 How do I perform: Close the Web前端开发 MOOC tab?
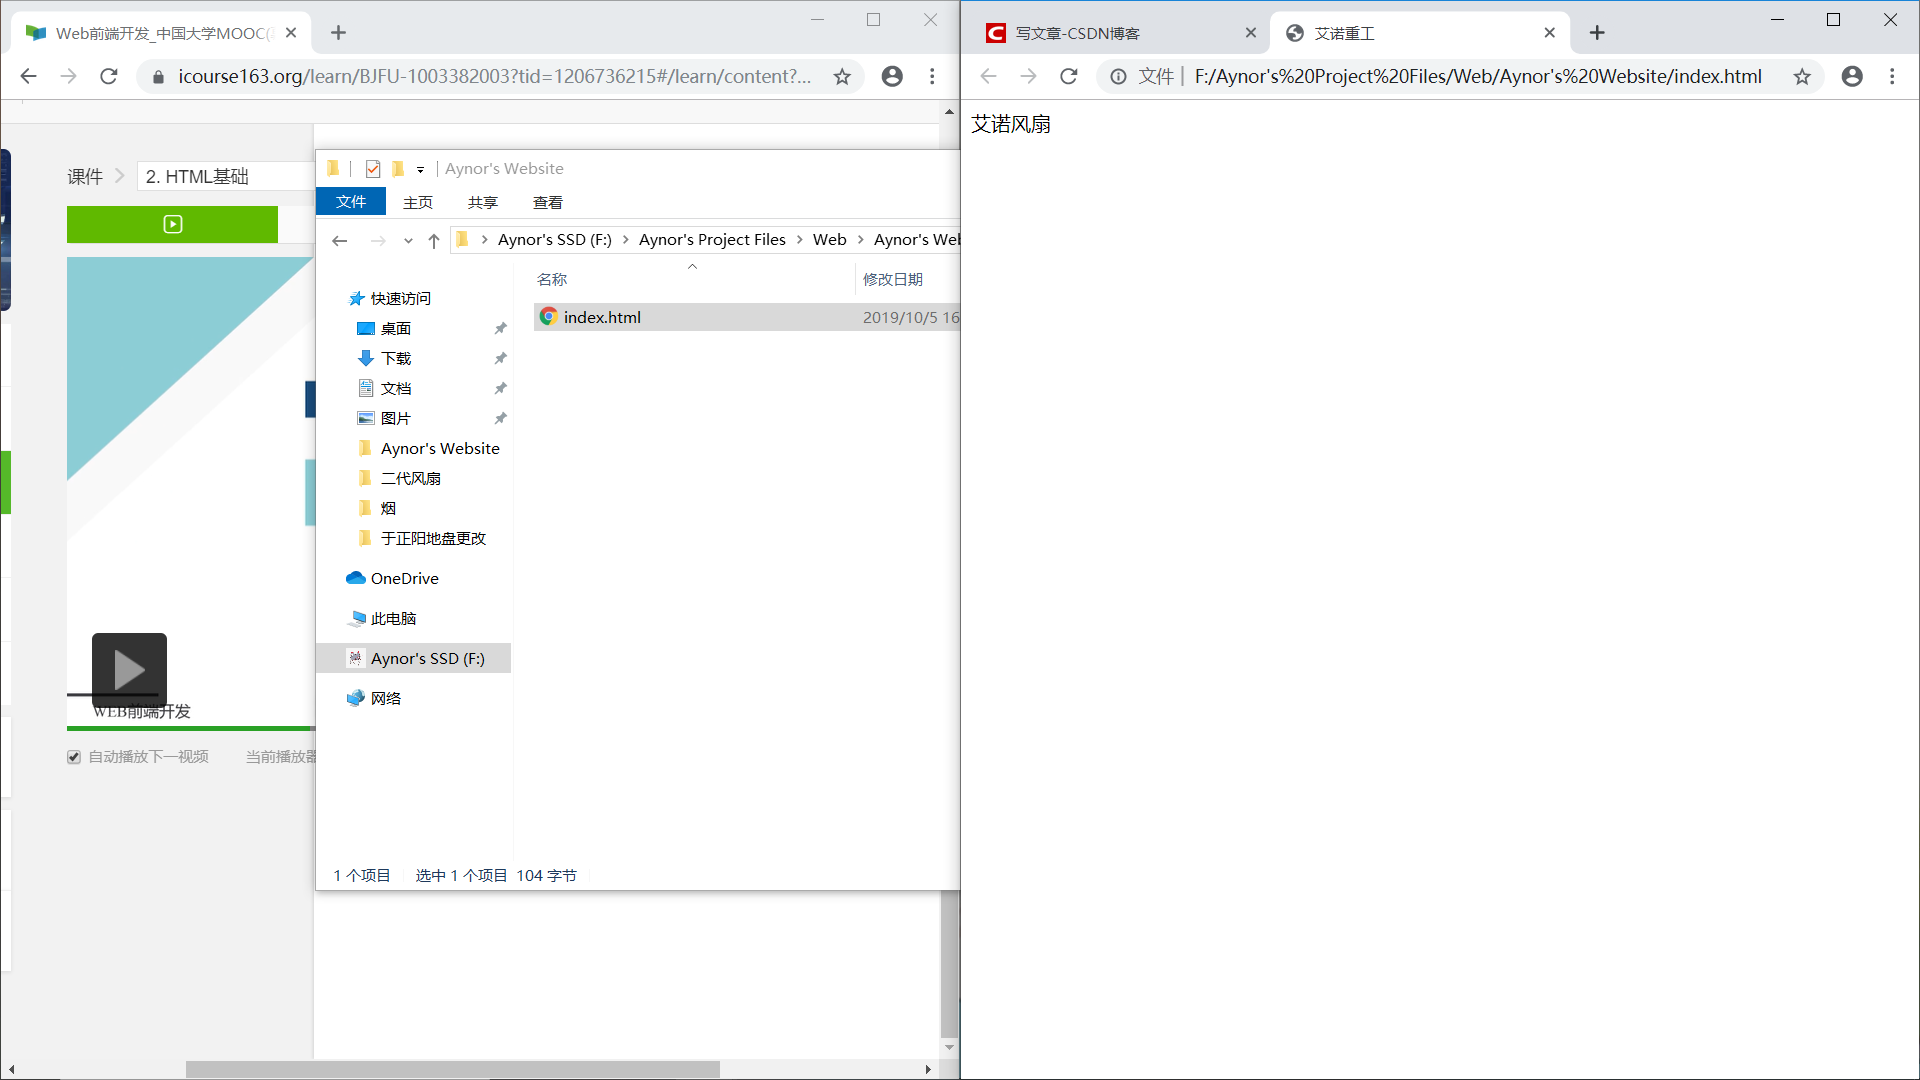tap(291, 33)
